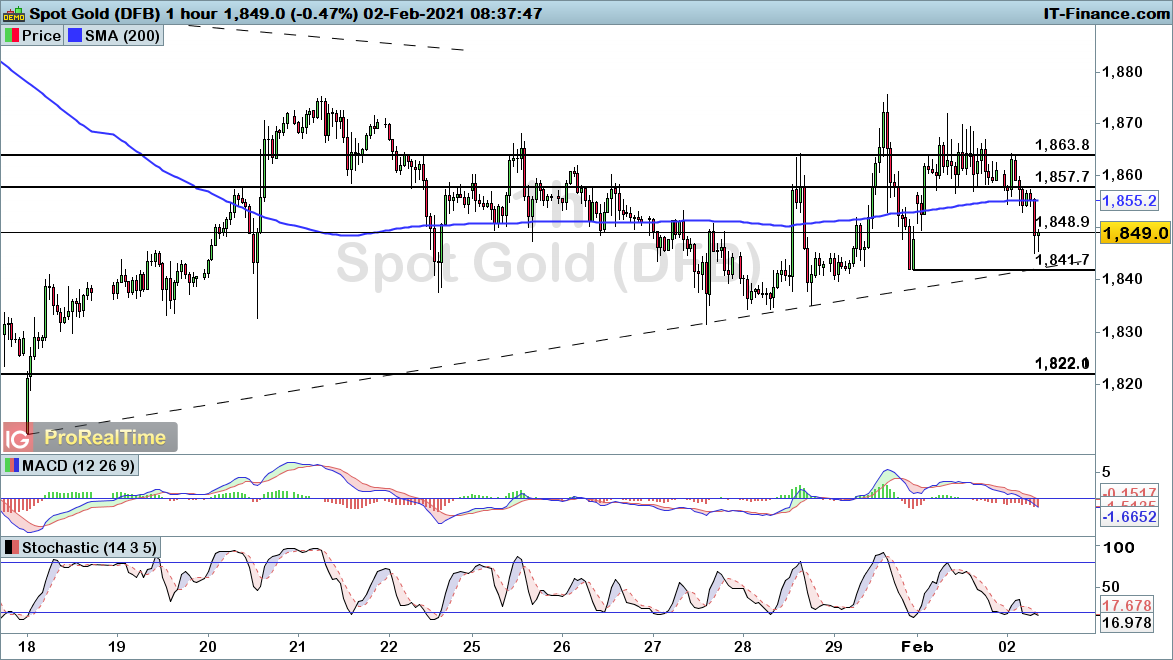
Task: Click the Spot Gold (DFB) instrument name in the title
Action: (x=95, y=13)
